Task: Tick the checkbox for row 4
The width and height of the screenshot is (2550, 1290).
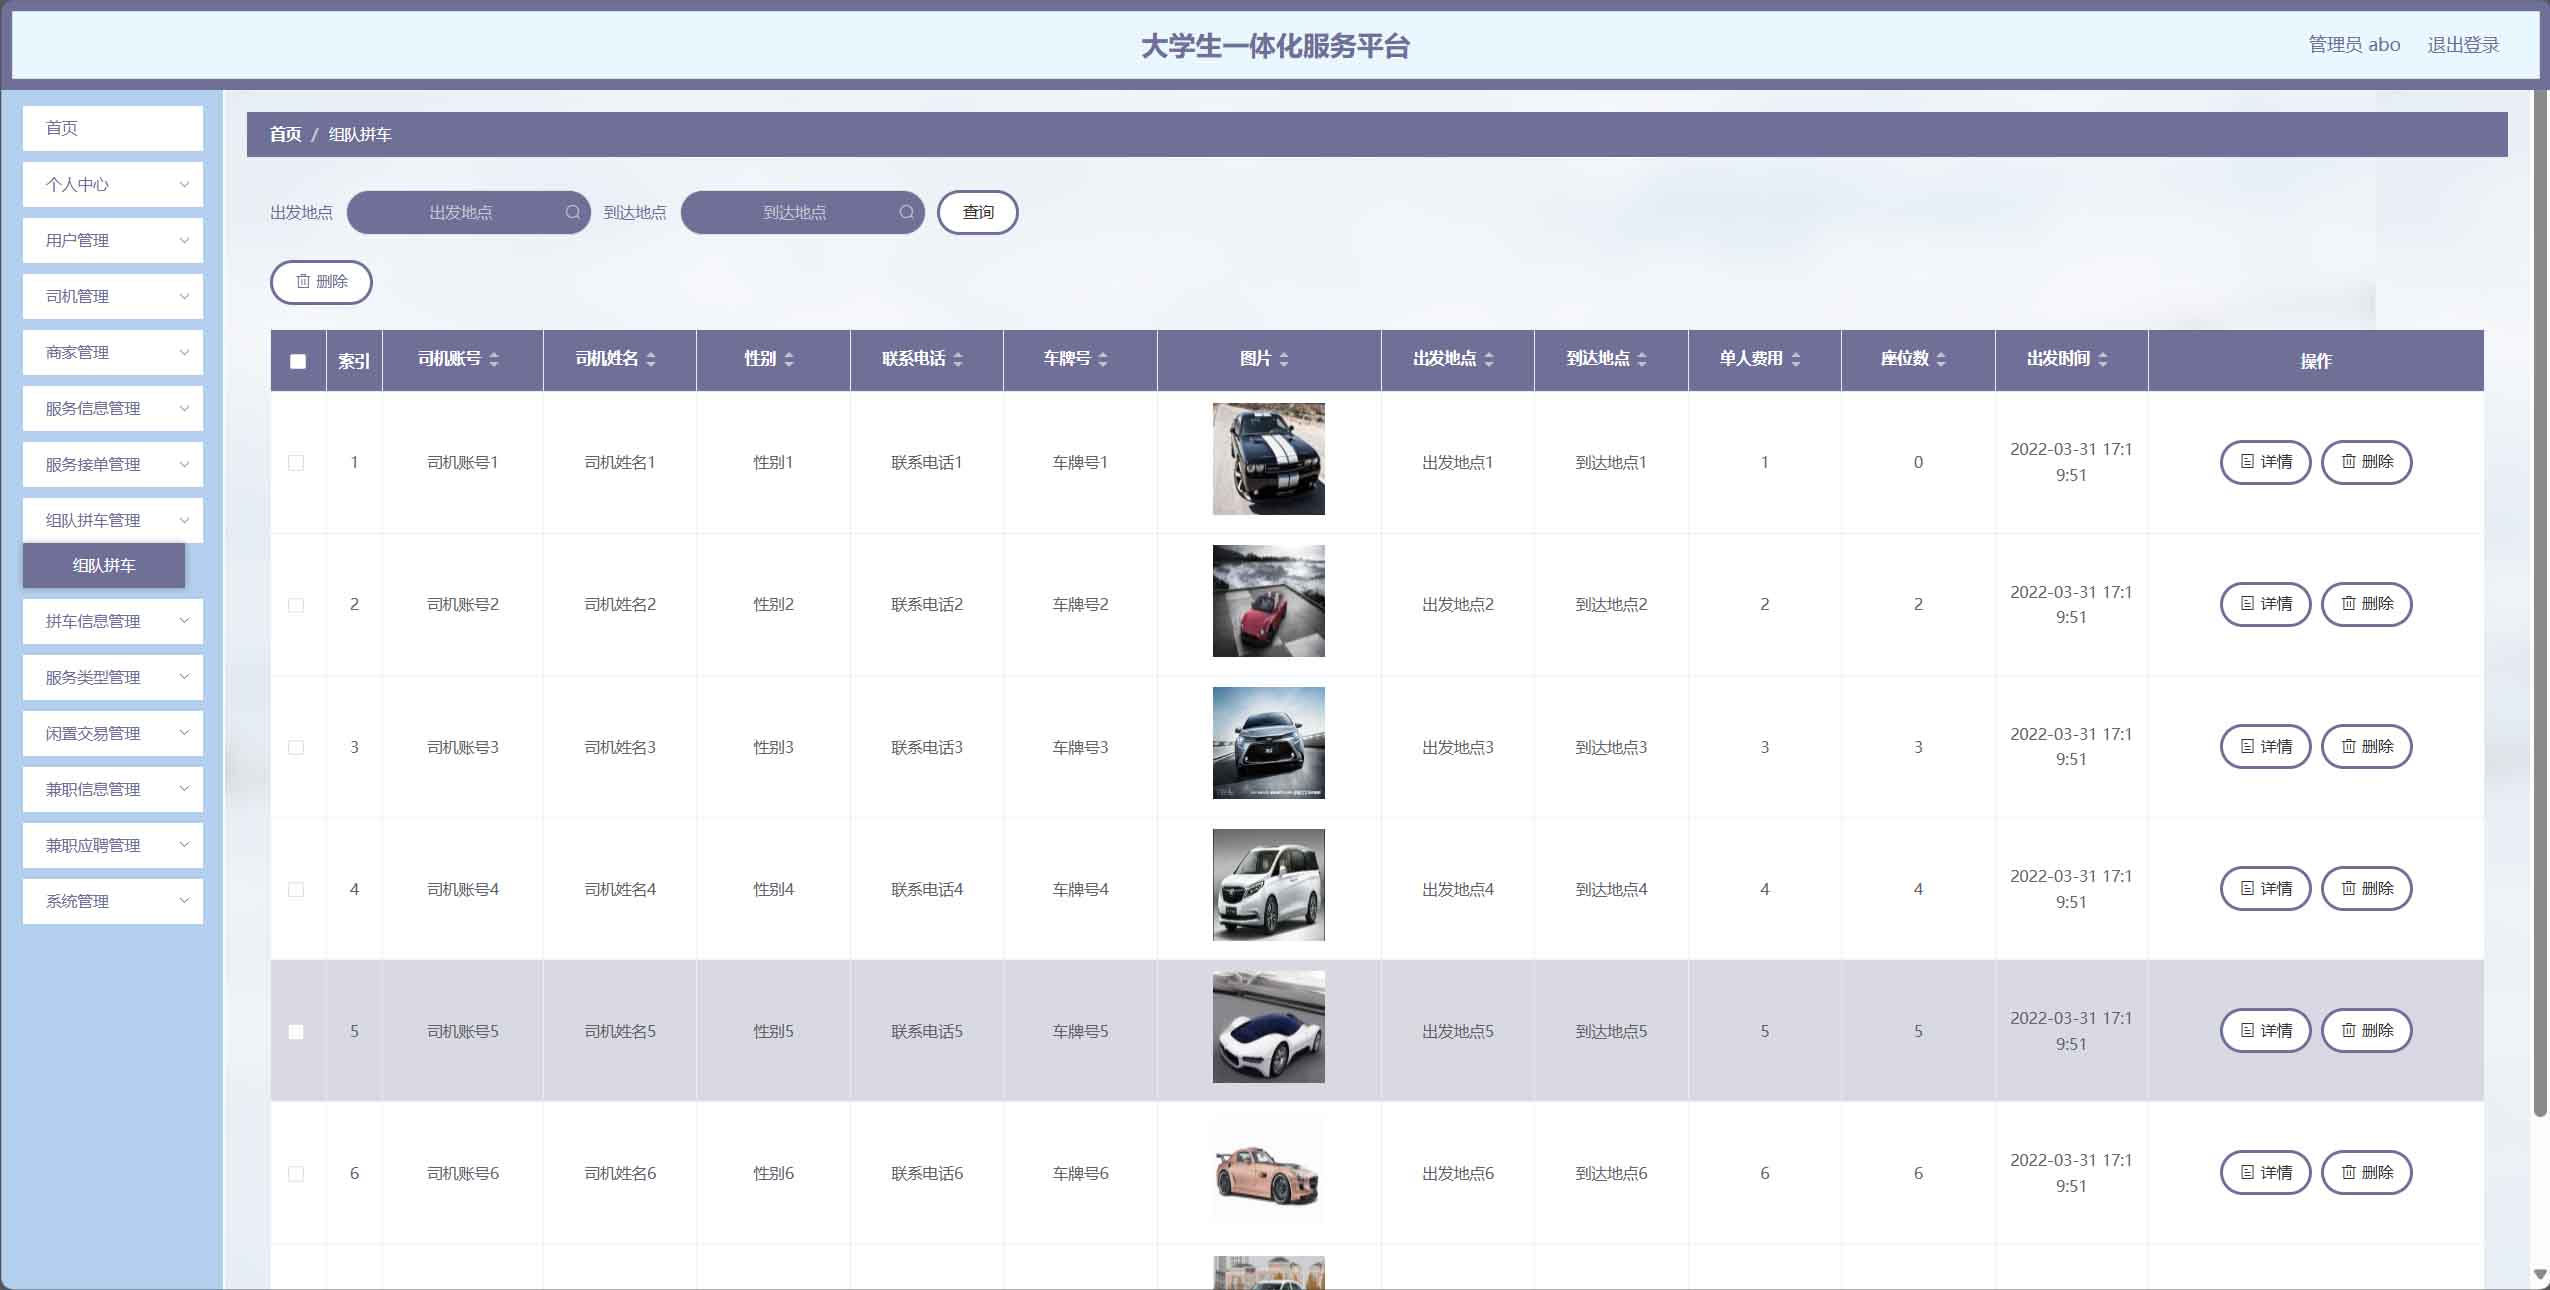Action: point(296,890)
